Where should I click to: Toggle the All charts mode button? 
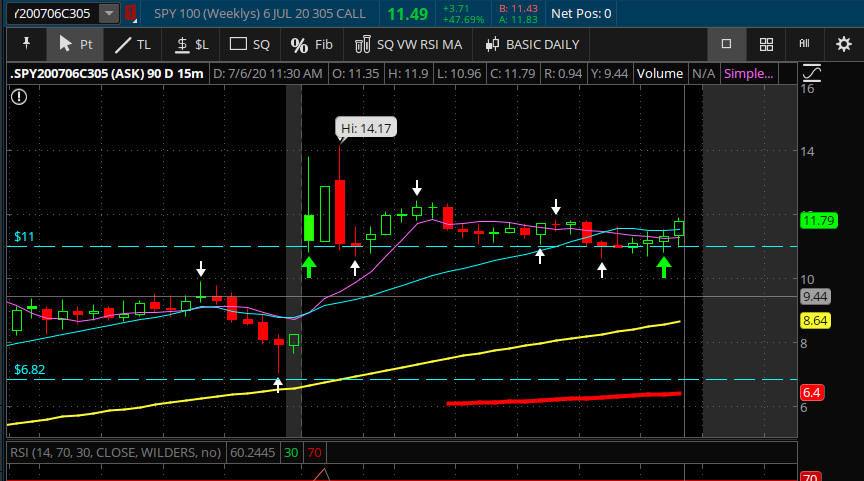804,44
